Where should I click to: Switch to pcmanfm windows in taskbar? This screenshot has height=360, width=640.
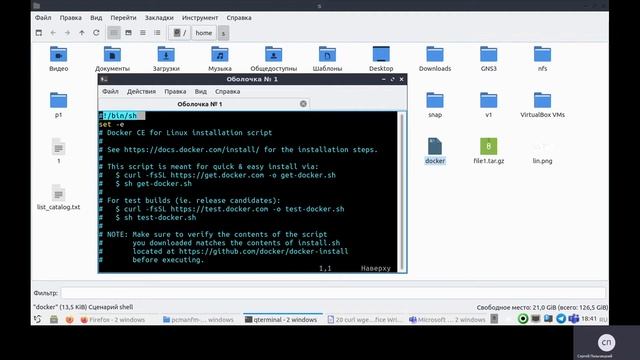tap(198, 320)
